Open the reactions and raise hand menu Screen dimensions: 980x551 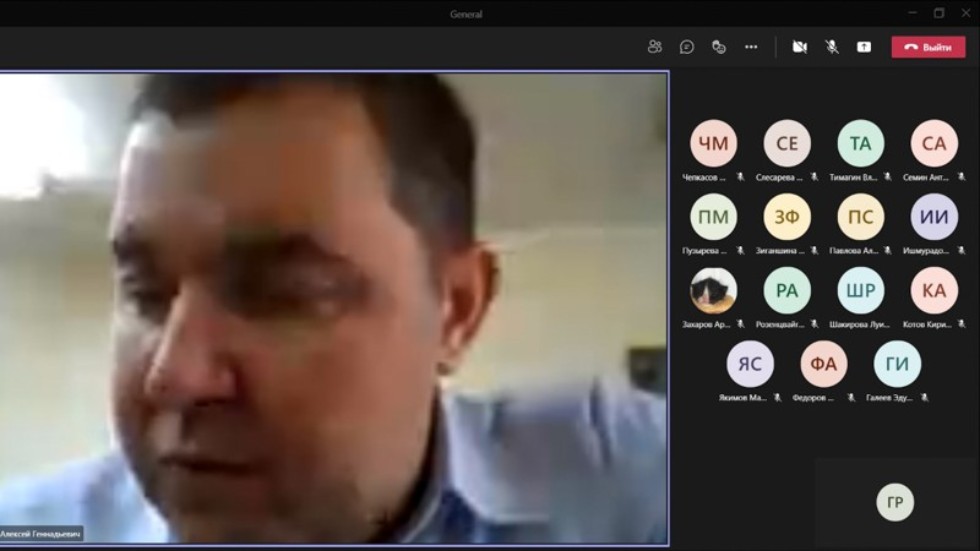pyautogui.click(x=719, y=47)
